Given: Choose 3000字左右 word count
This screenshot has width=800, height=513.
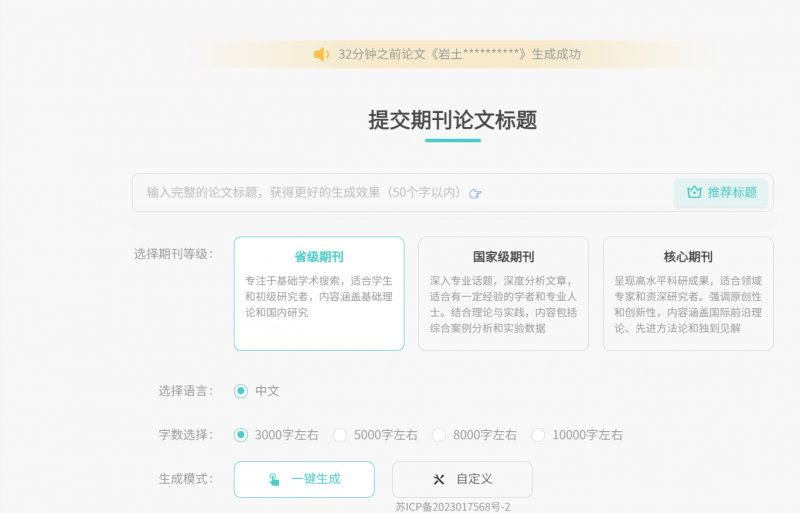Looking at the screenshot, I should (x=241, y=435).
